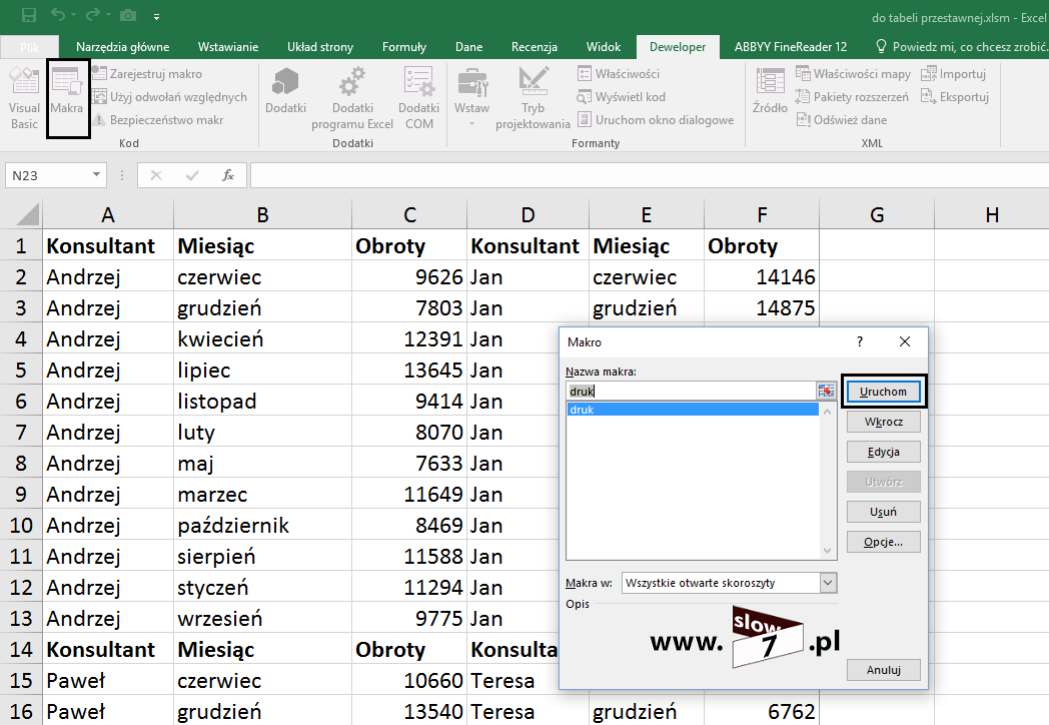1049x725 pixels.
Task: Open Pakiety rozszerzeń
Action: [852, 97]
